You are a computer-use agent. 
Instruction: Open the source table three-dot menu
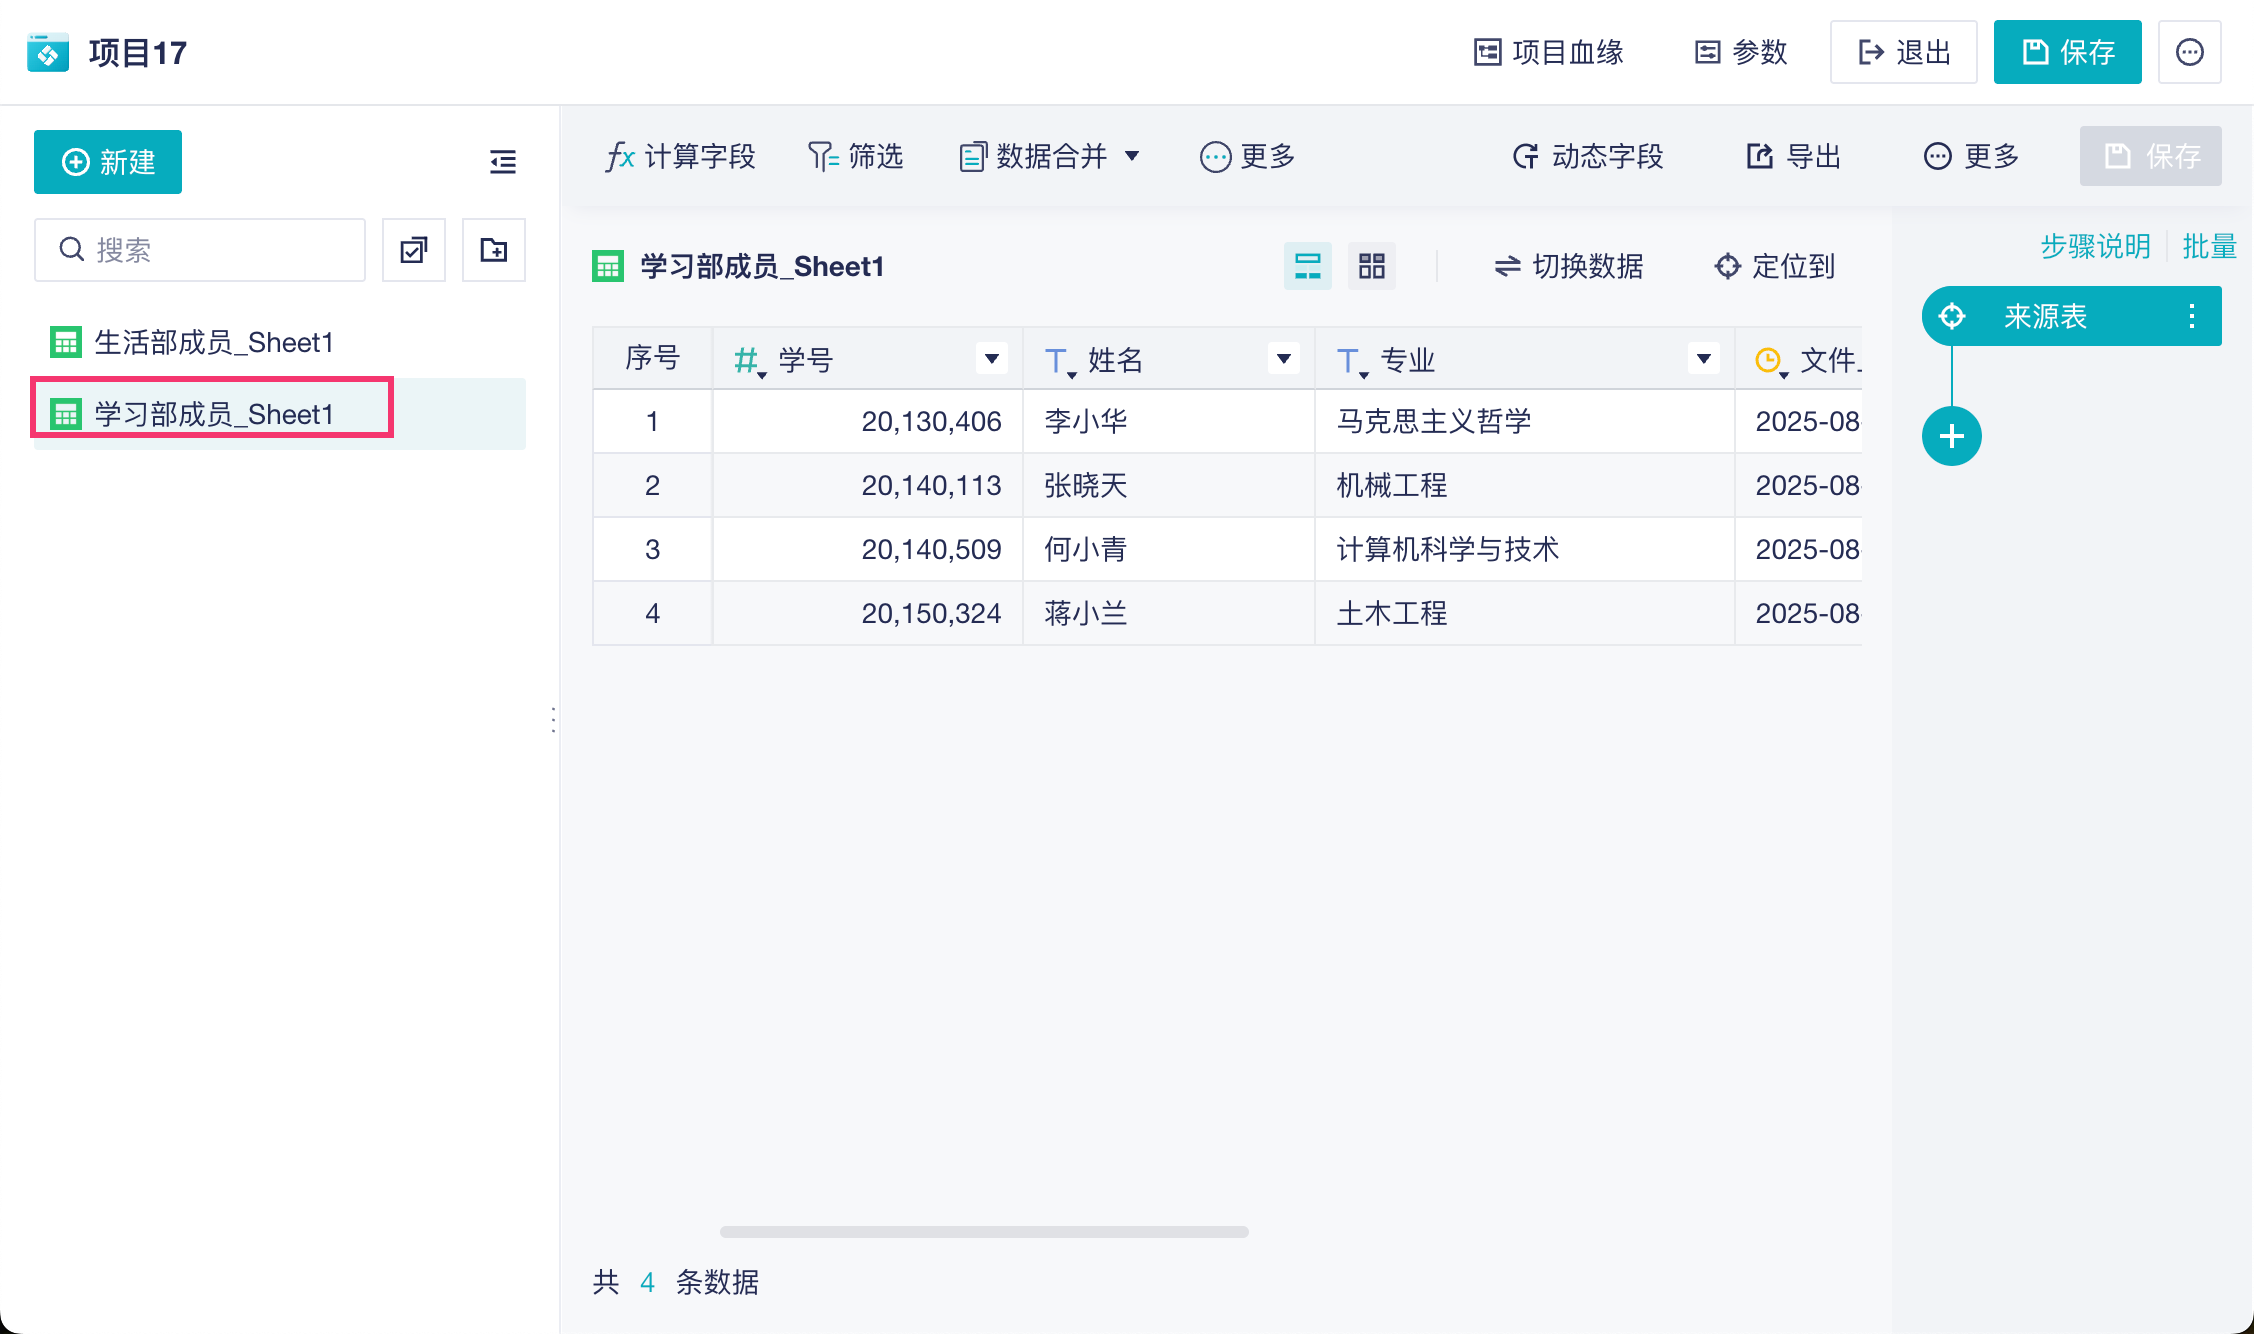[2191, 316]
